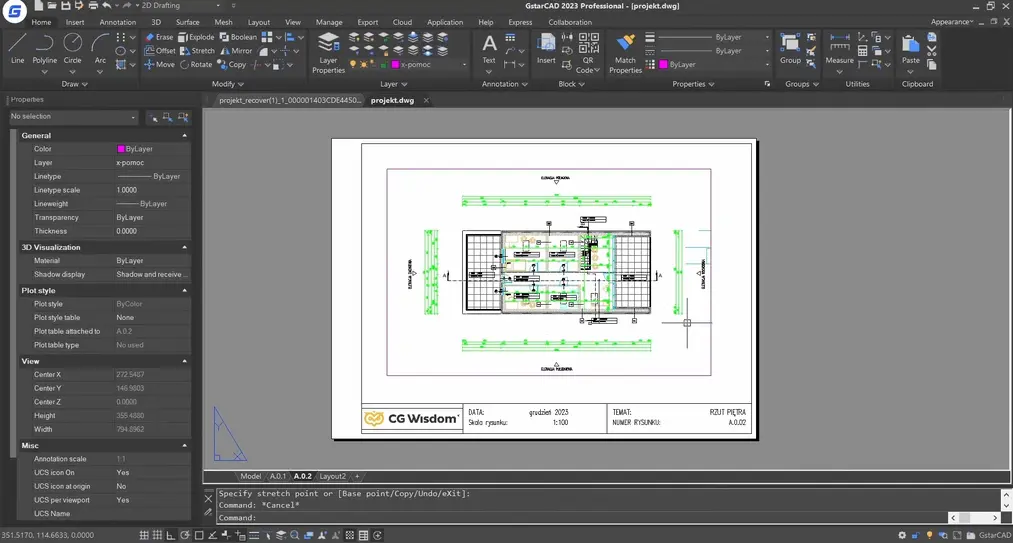This screenshot has width=1013, height=543.
Task: Switch to the A.0.1 layout tab
Action: point(278,476)
